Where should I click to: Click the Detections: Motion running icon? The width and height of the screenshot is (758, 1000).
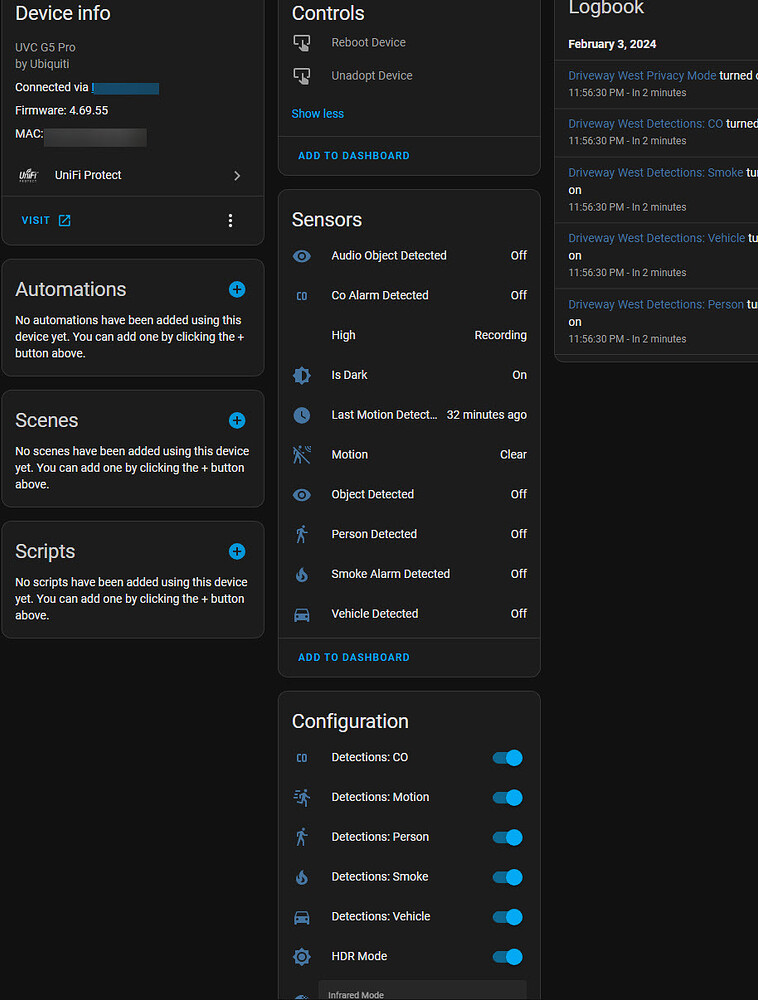(302, 797)
